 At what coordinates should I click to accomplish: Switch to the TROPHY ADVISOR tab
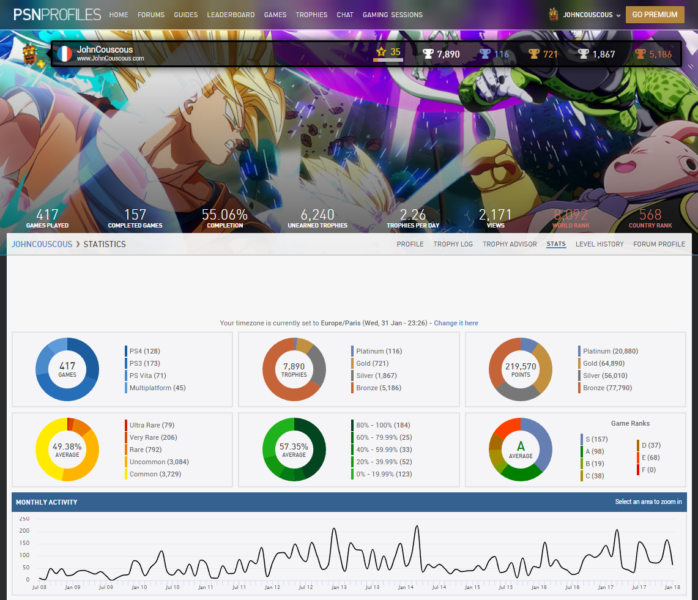tap(510, 244)
